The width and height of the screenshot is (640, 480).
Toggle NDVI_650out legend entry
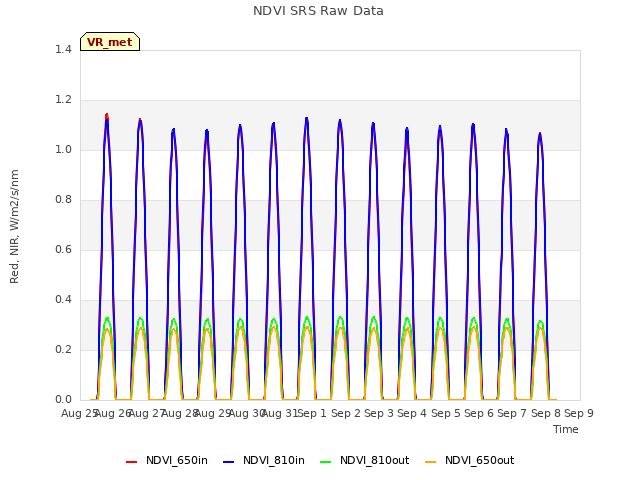(x=469, y=460)
